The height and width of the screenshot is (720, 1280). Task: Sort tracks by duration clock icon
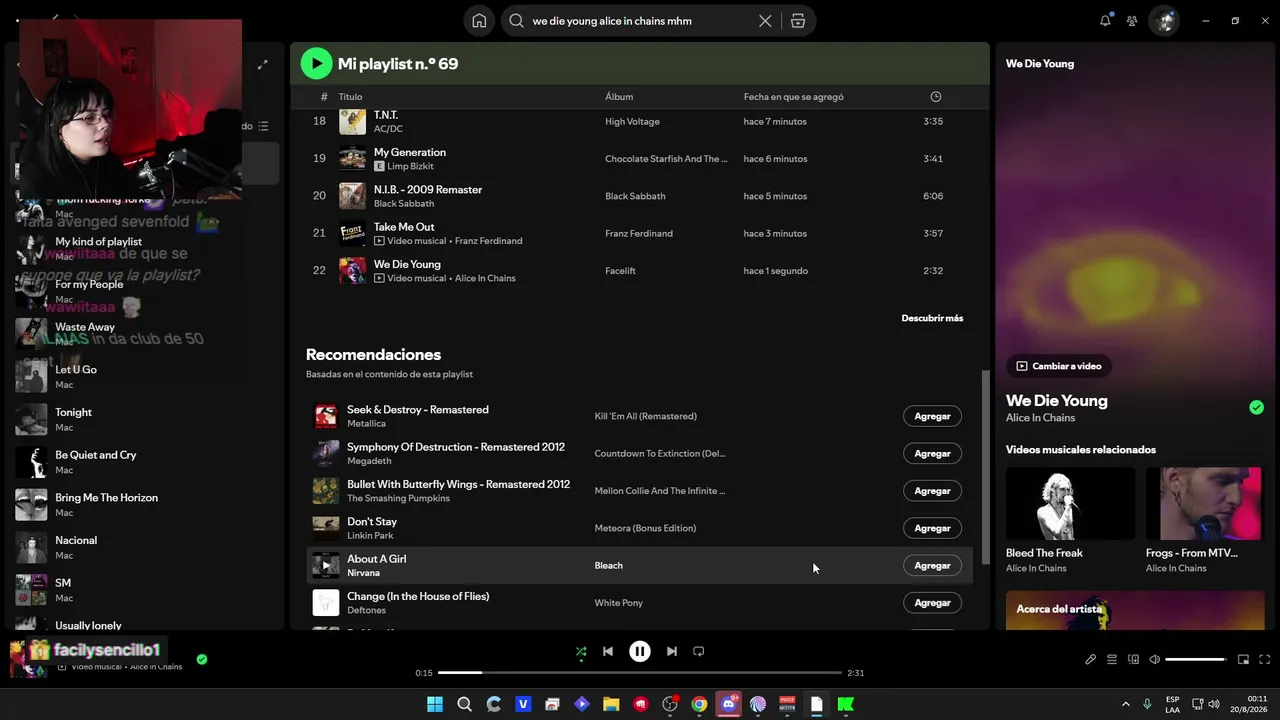point(936,97)
